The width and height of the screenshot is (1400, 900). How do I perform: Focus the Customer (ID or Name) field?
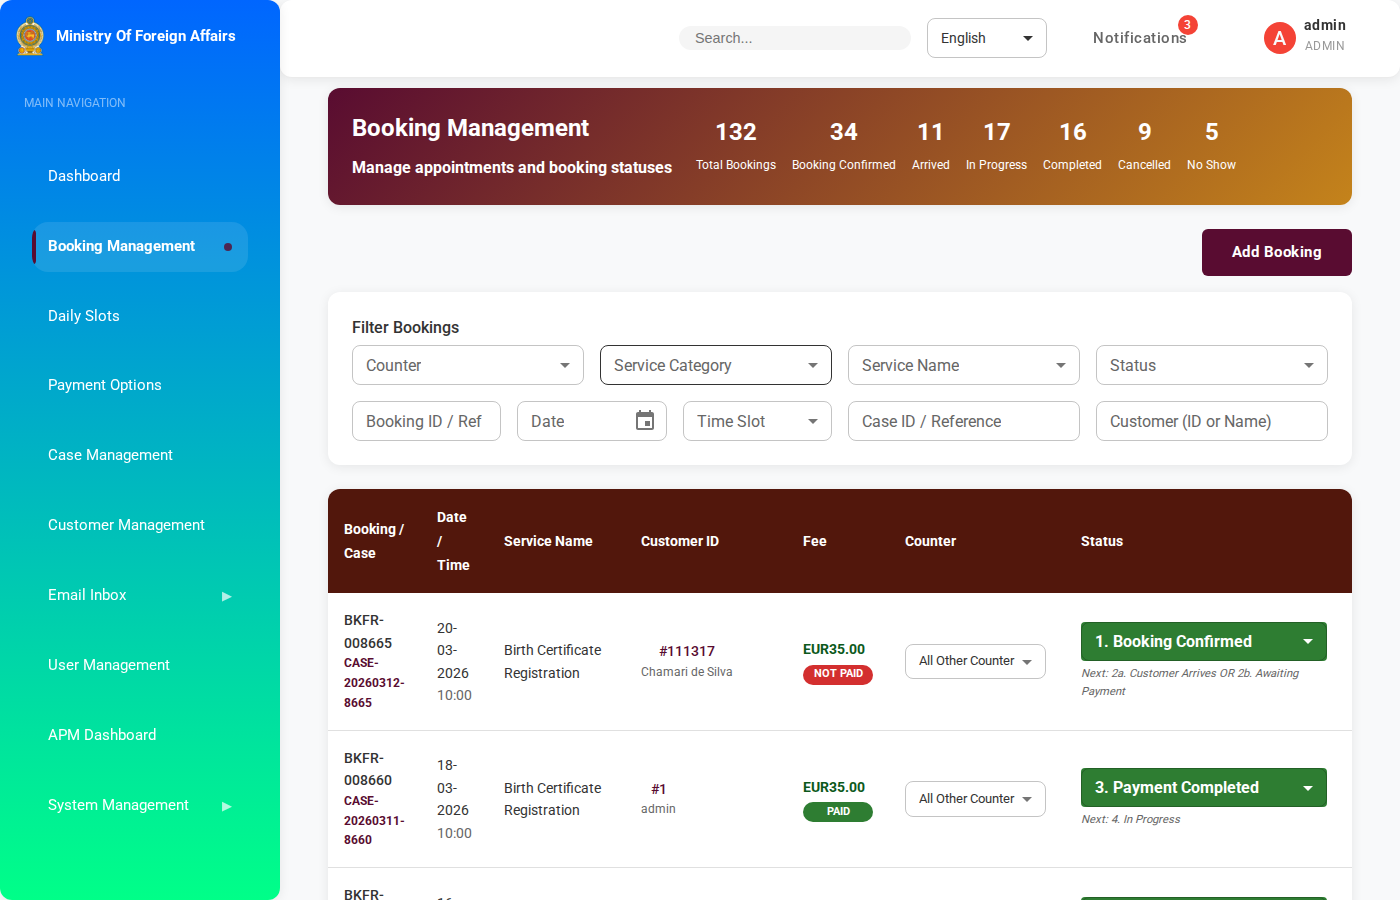pyautogui.click(x=1211, y=421)
